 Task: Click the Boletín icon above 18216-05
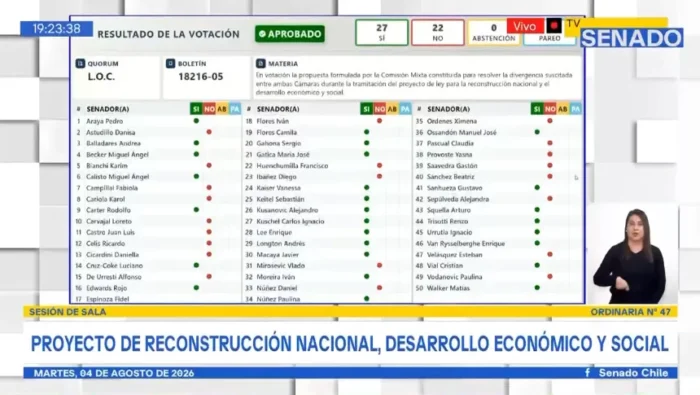[x=171, y=63]
